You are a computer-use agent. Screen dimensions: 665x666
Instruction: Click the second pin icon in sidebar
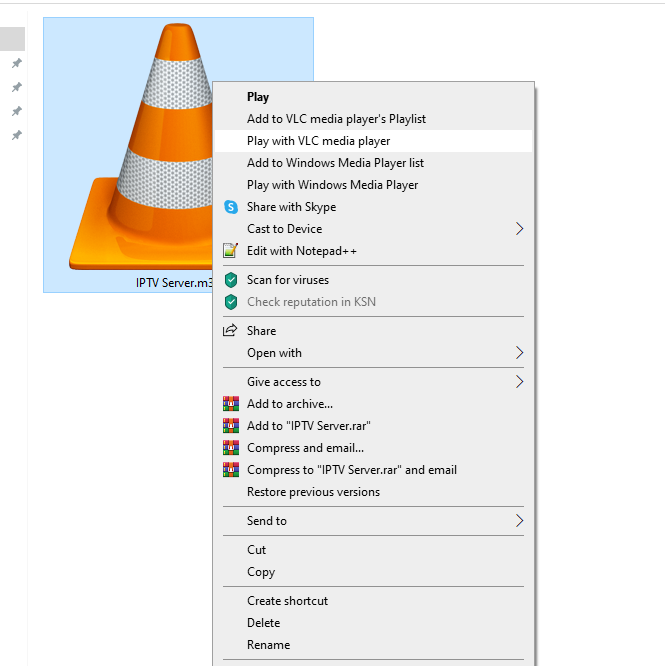(17, 87)
